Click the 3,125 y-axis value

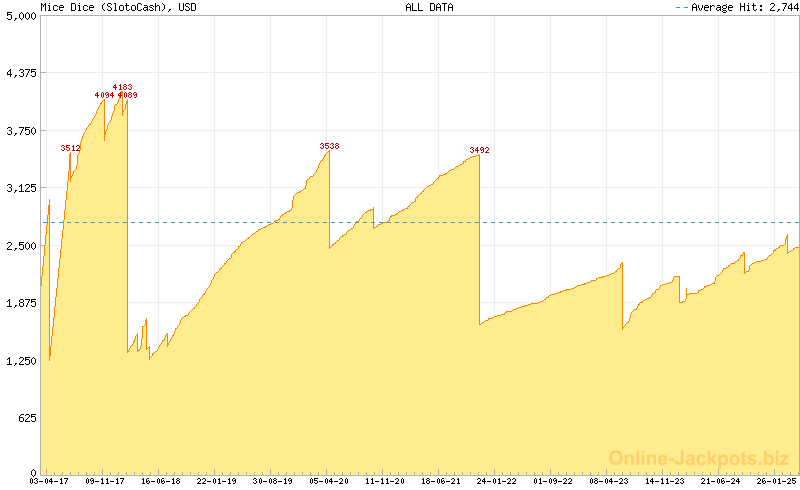click(20, 188)
